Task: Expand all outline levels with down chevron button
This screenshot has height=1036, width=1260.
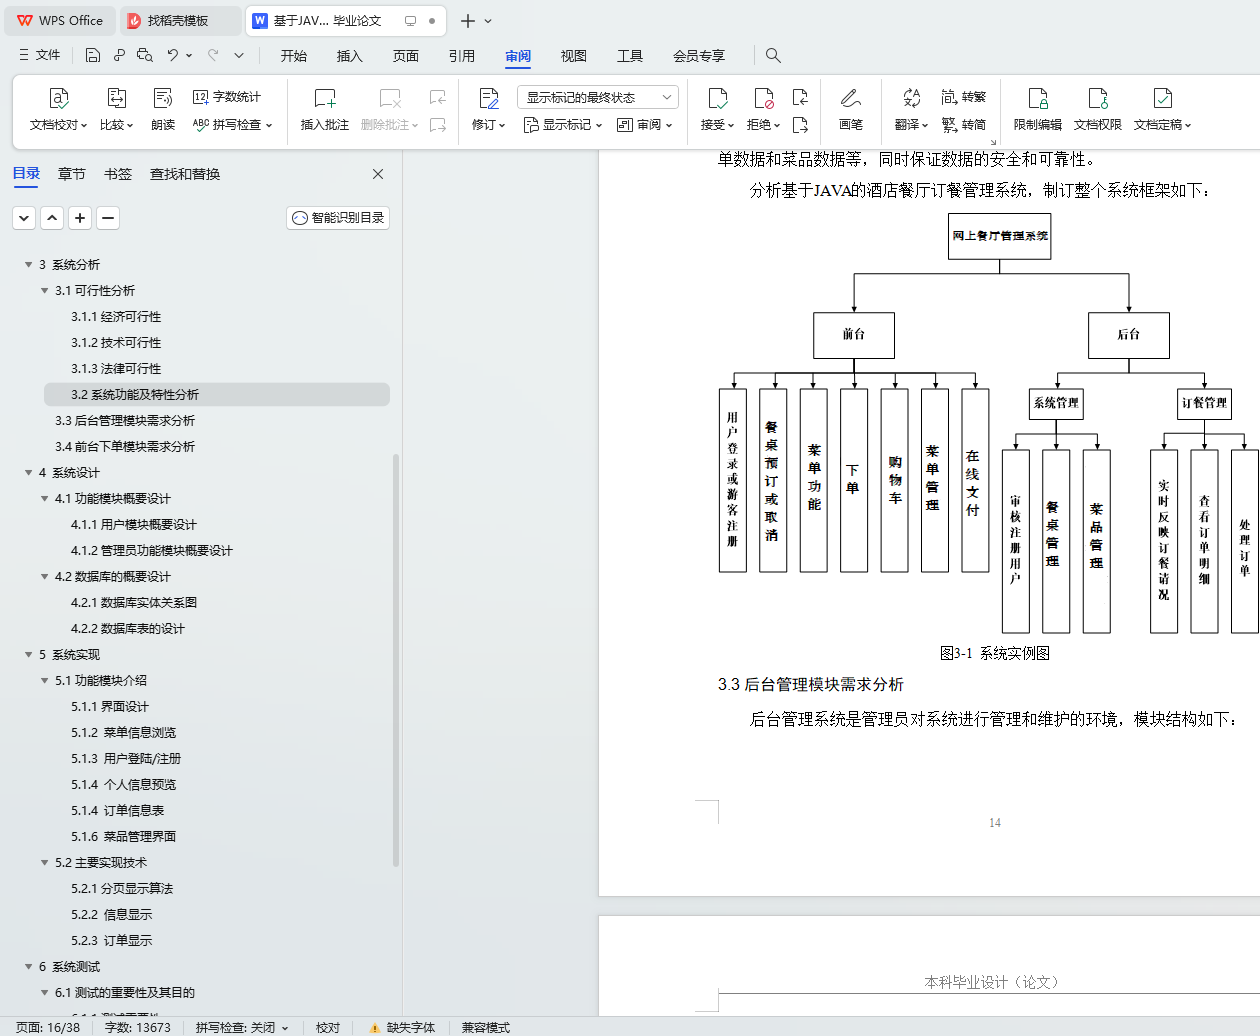Action: (x=24, y=217)
